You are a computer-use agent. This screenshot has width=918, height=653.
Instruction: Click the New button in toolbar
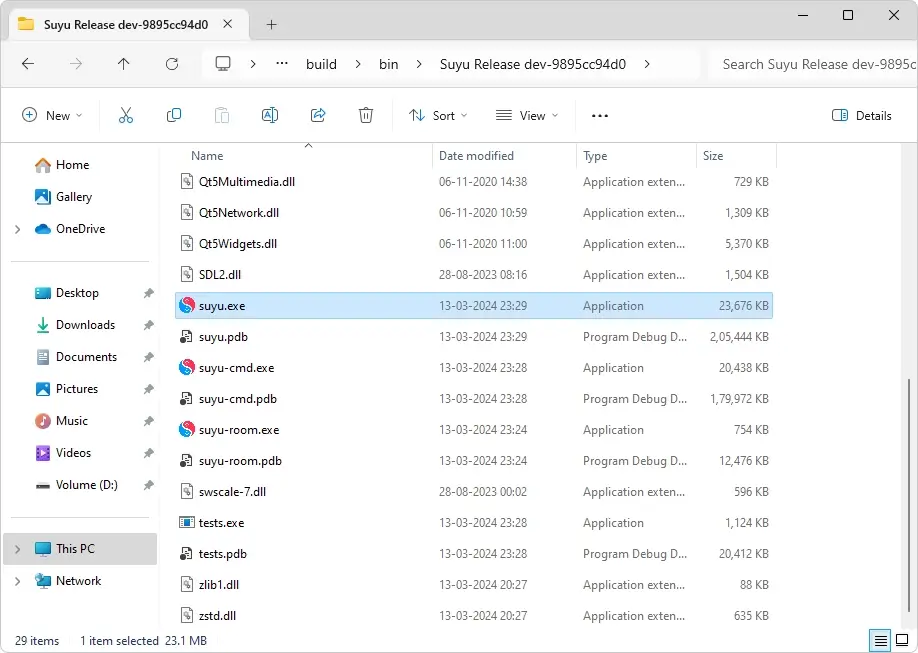point(52,116)
